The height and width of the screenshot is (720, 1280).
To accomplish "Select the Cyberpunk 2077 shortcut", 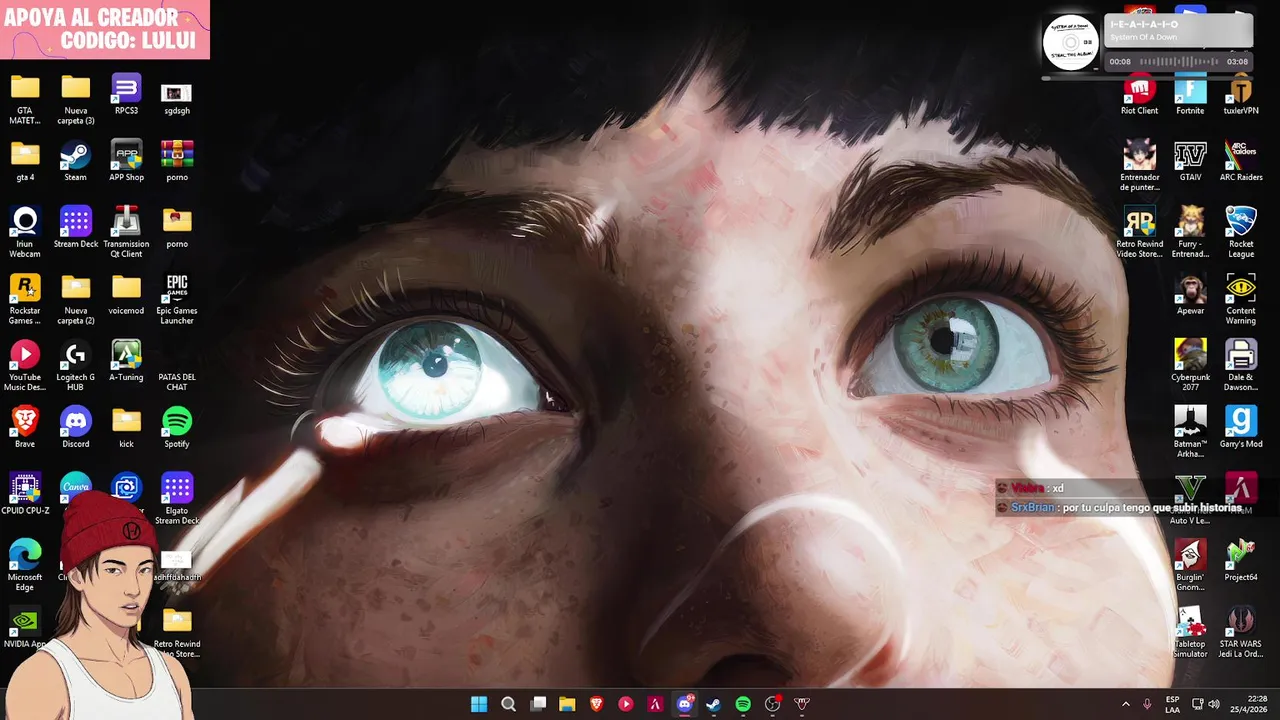I will (x=1190, y=366).
